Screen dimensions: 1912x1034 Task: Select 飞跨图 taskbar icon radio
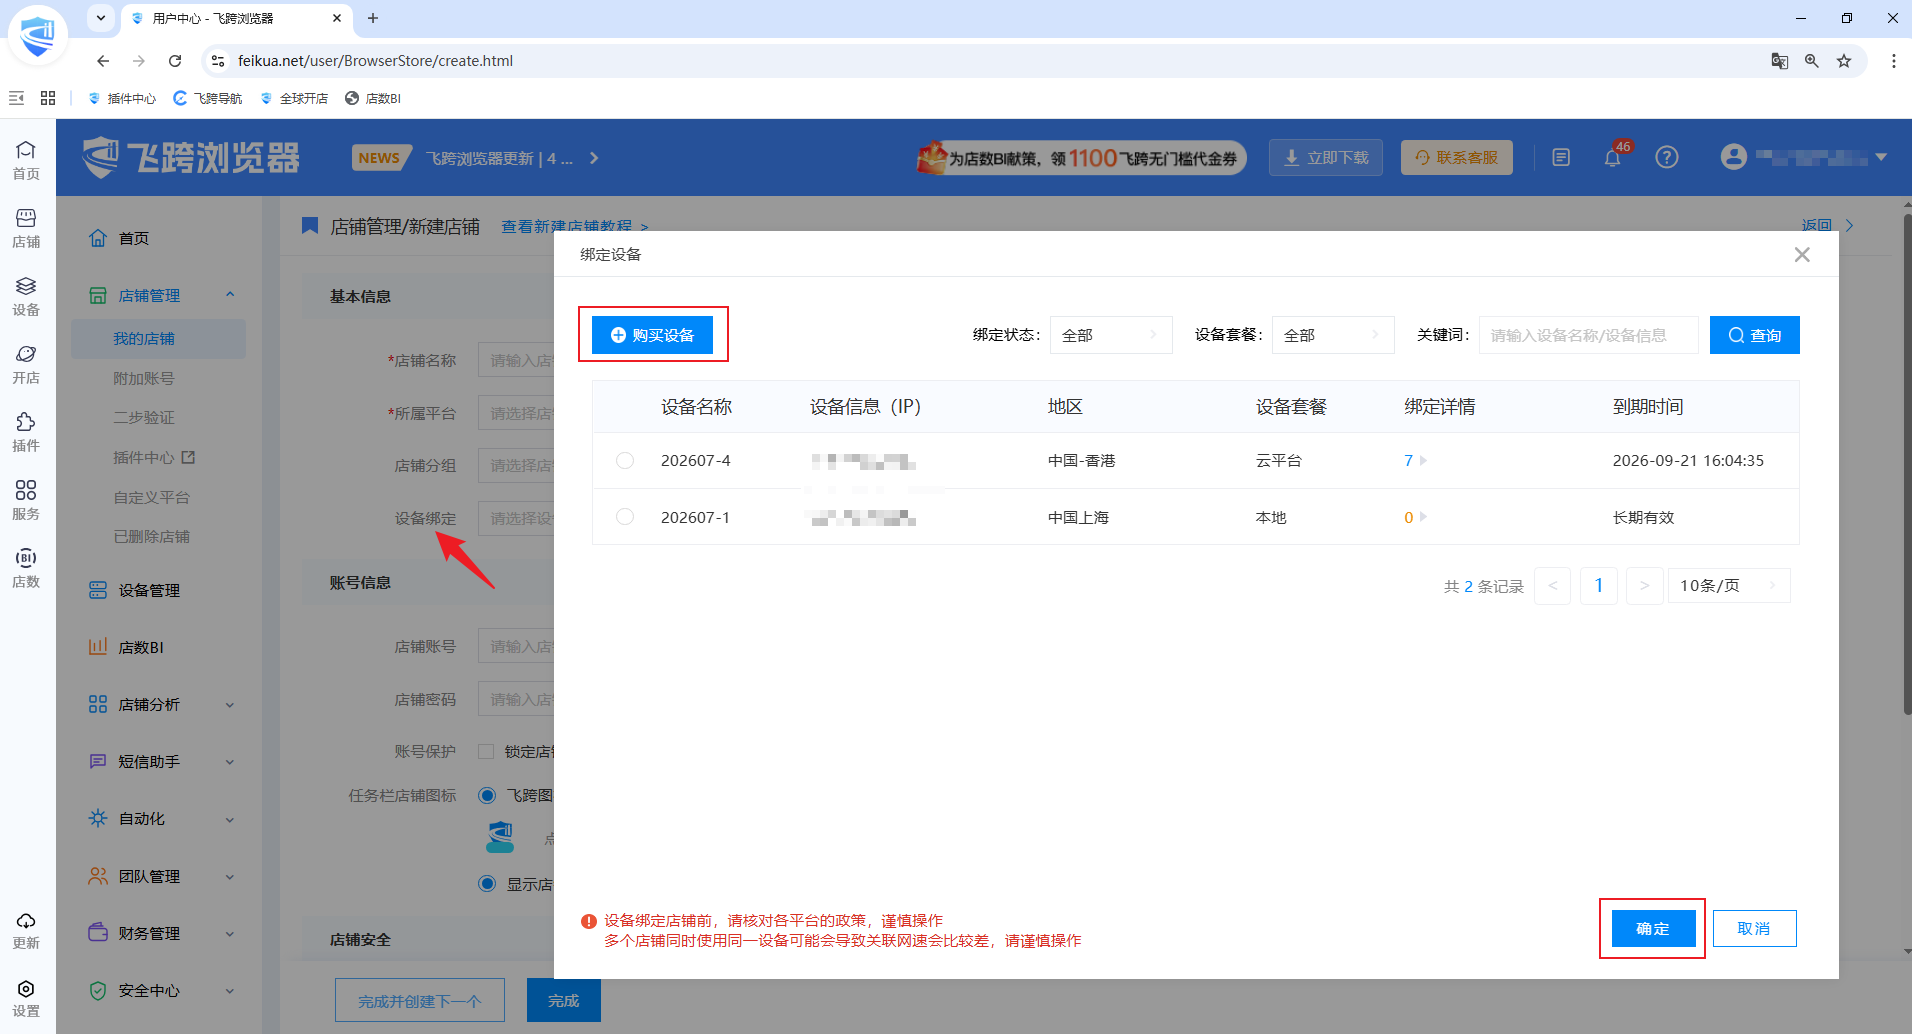[x=487, y=796]
